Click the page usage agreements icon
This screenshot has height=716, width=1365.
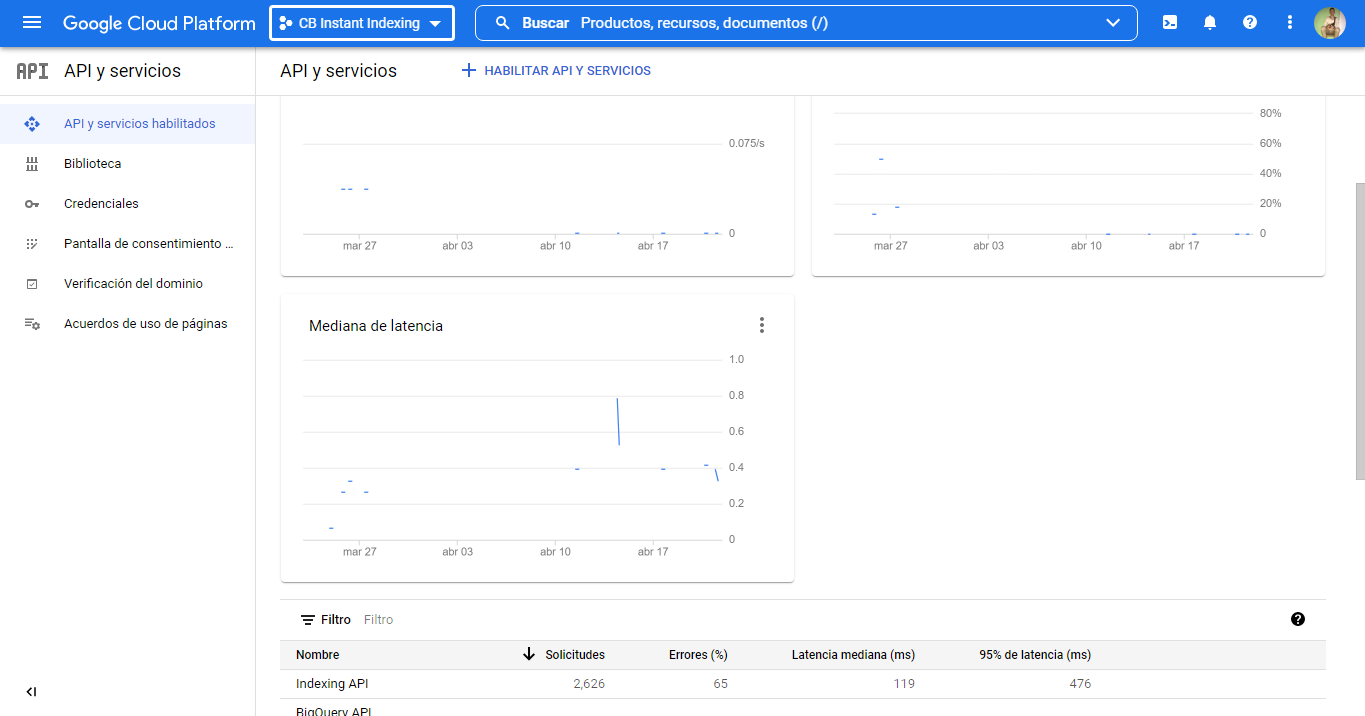(32, 324)
